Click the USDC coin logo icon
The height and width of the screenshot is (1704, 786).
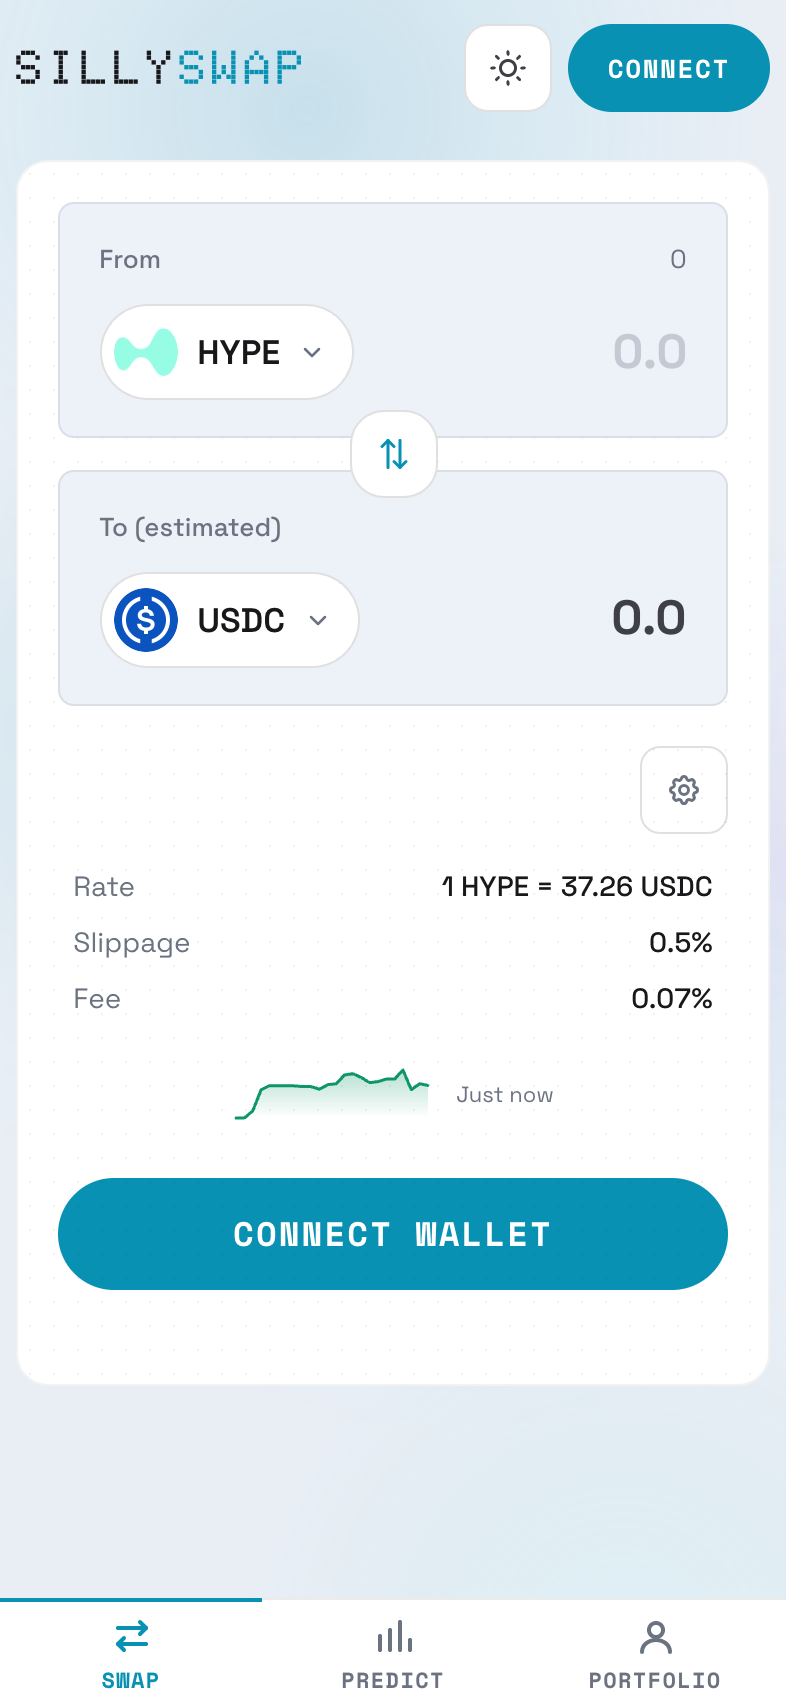click(146, 620)
